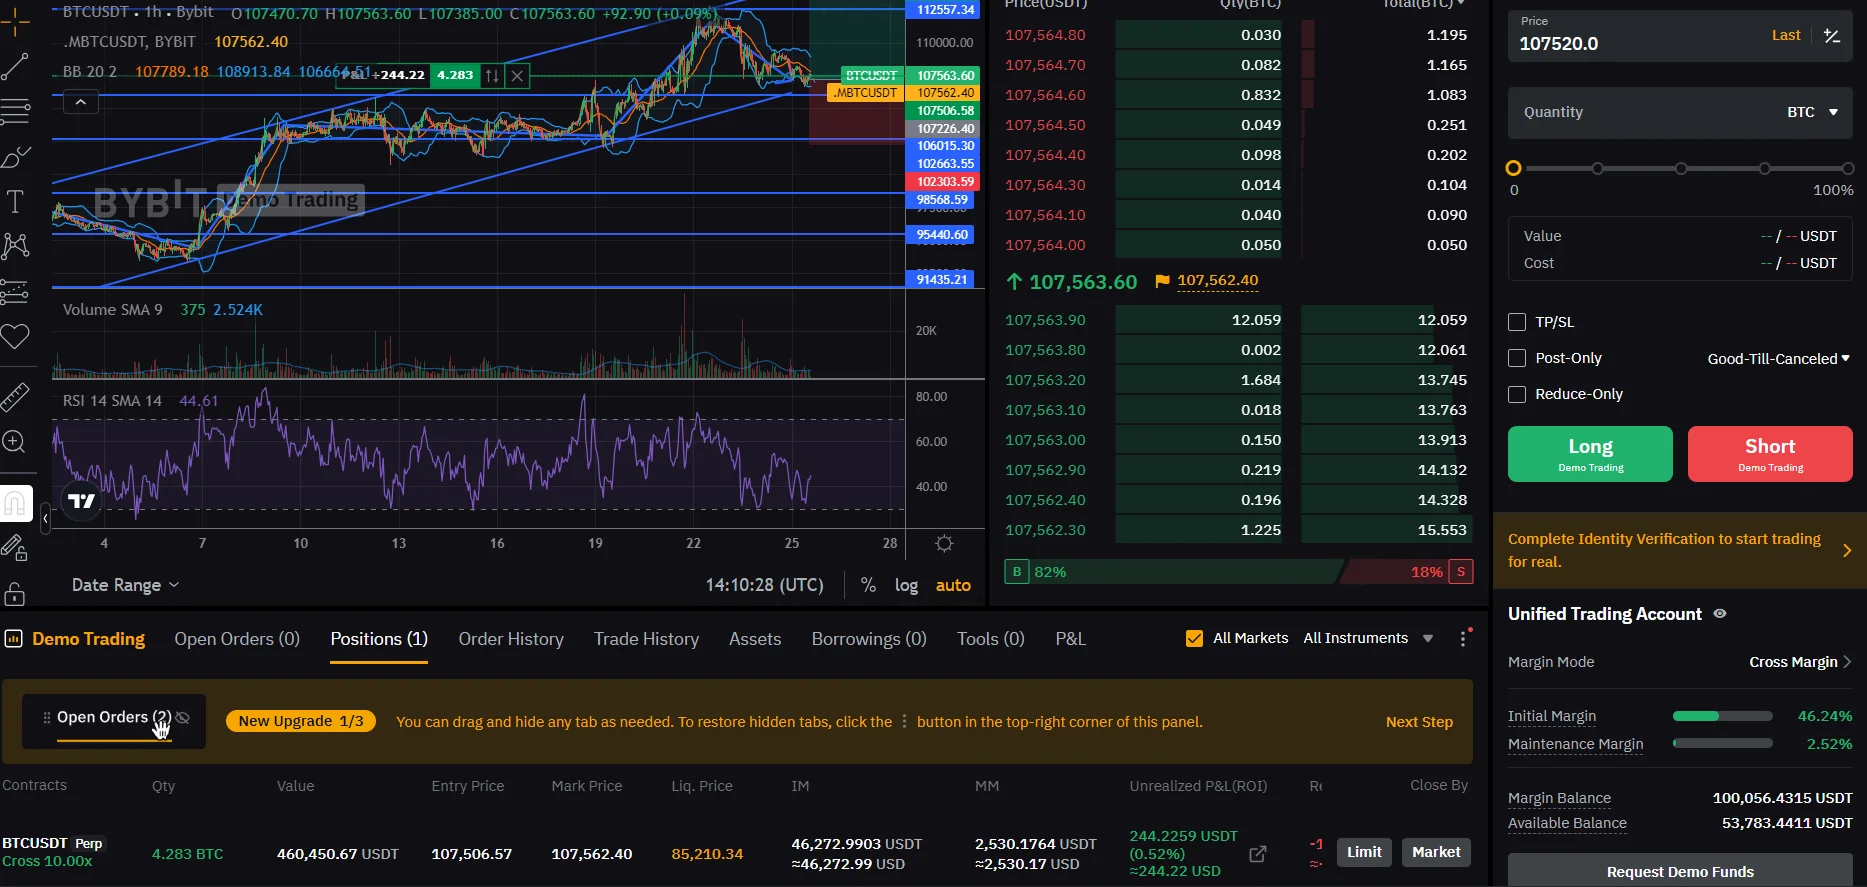Switch to the Borrowings (0) tab
1867x887 pixels.
click(869, 639)
